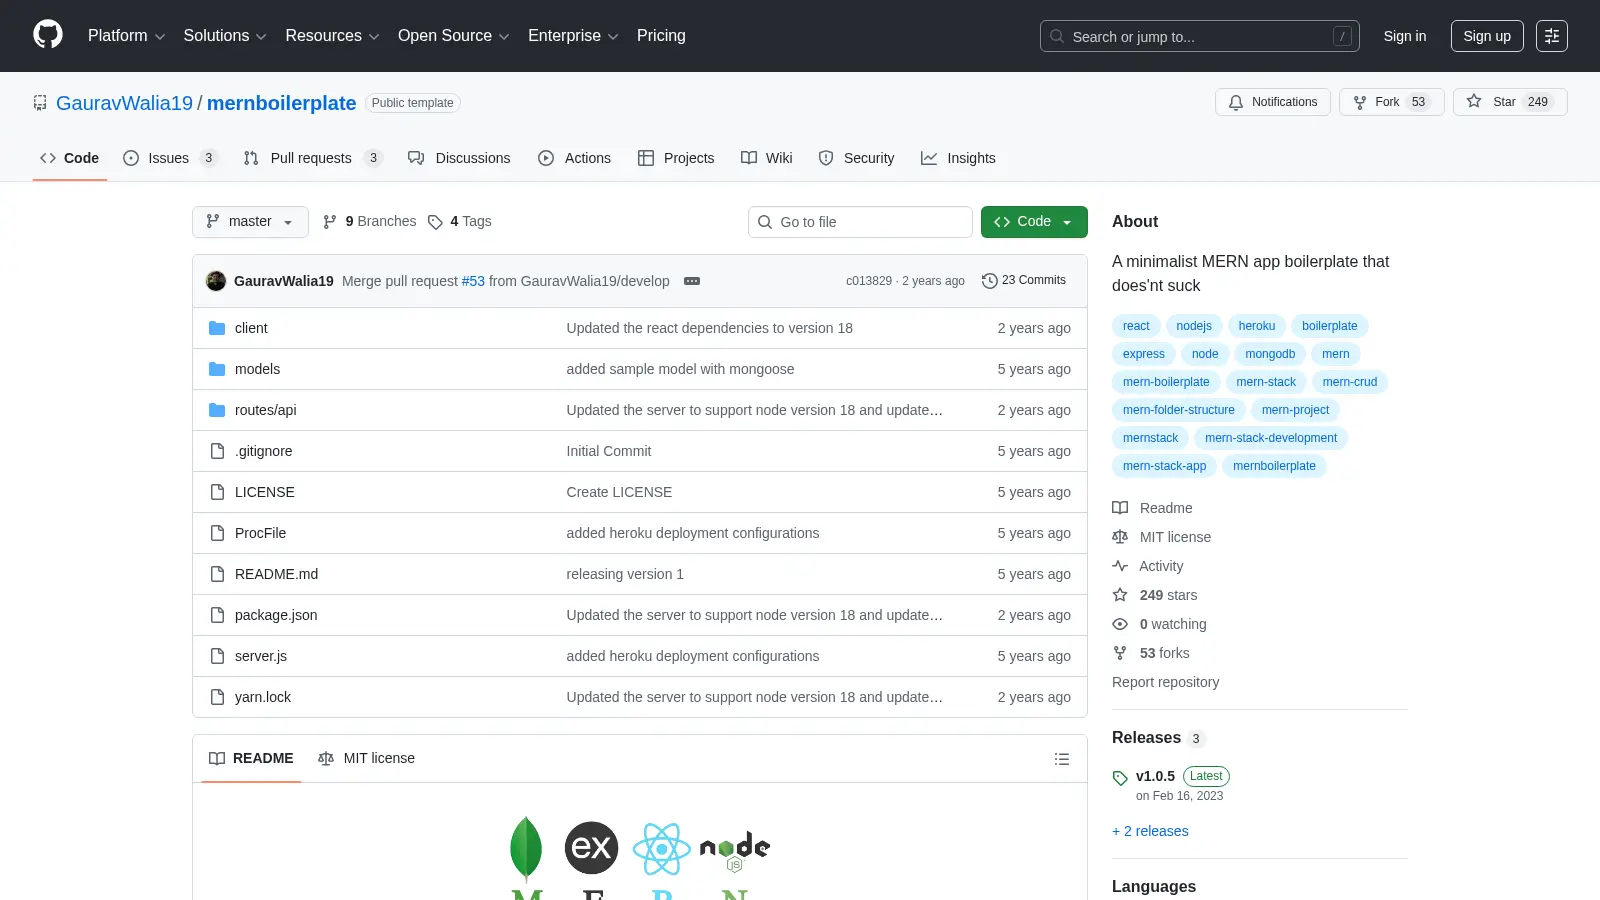Click the mongodb topic tag
Viewport: 1600px width, 900px height.
click(1270, 354)
